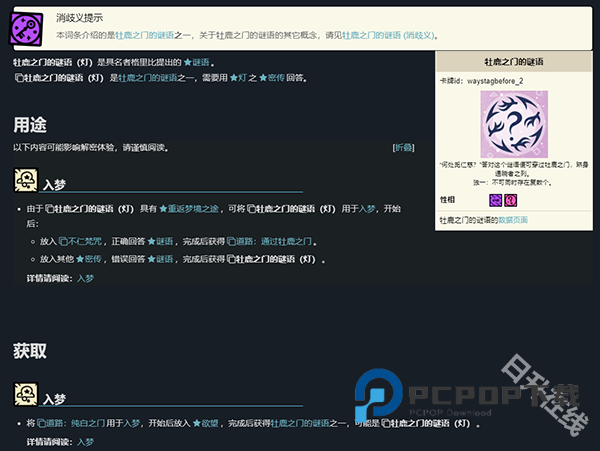Click the 消歧义提示 notice title
The image size is (600, 451).
click(80, 18)
